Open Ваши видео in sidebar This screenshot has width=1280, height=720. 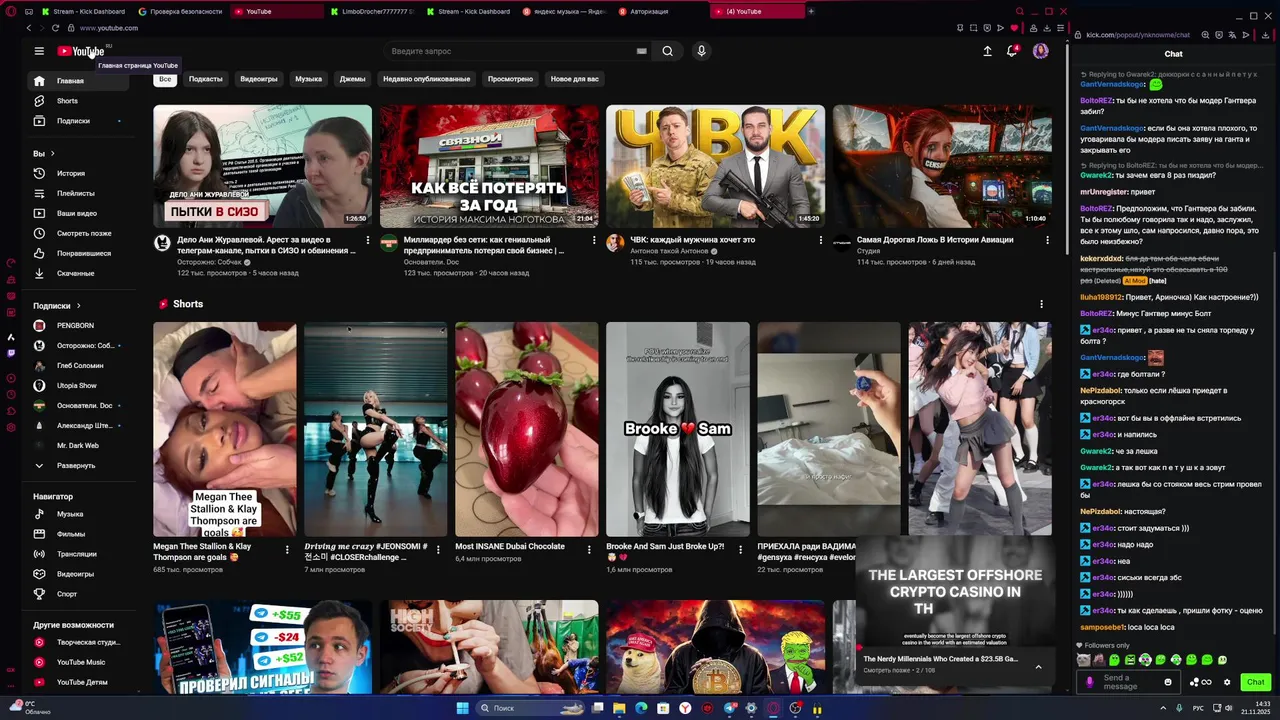coord(78,213)
